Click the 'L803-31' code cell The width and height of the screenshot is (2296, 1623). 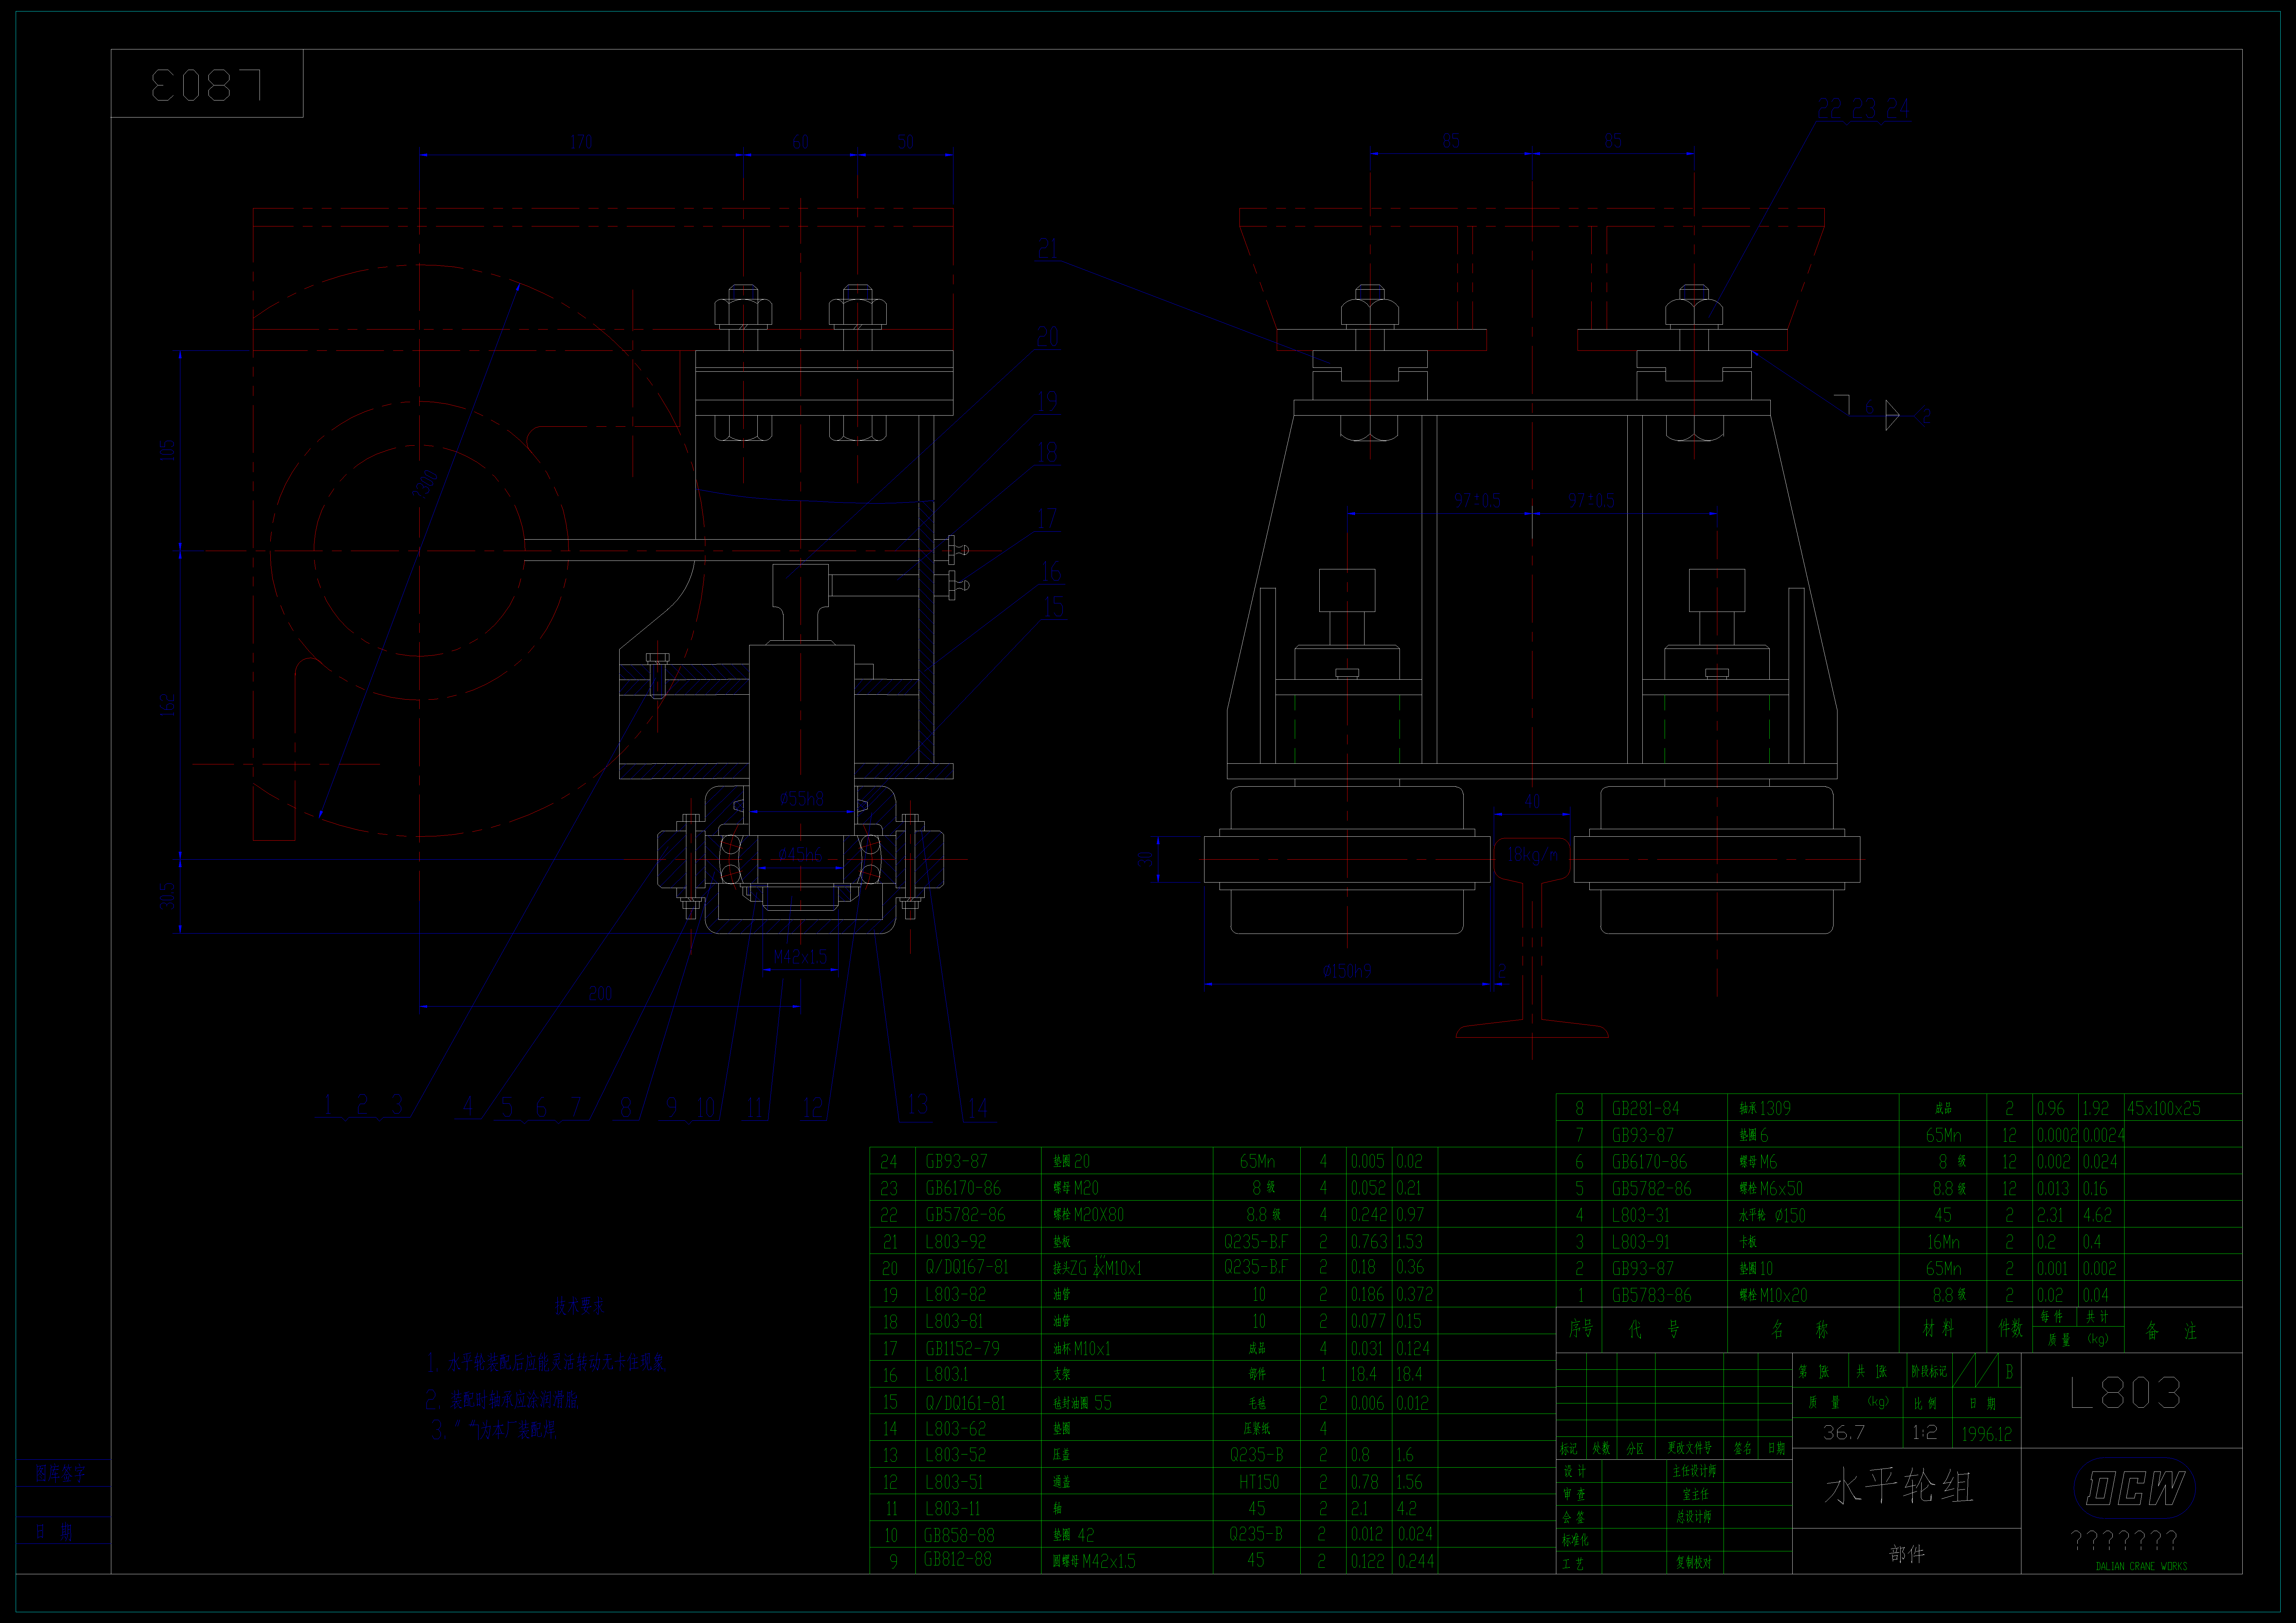(1640, 1215)
